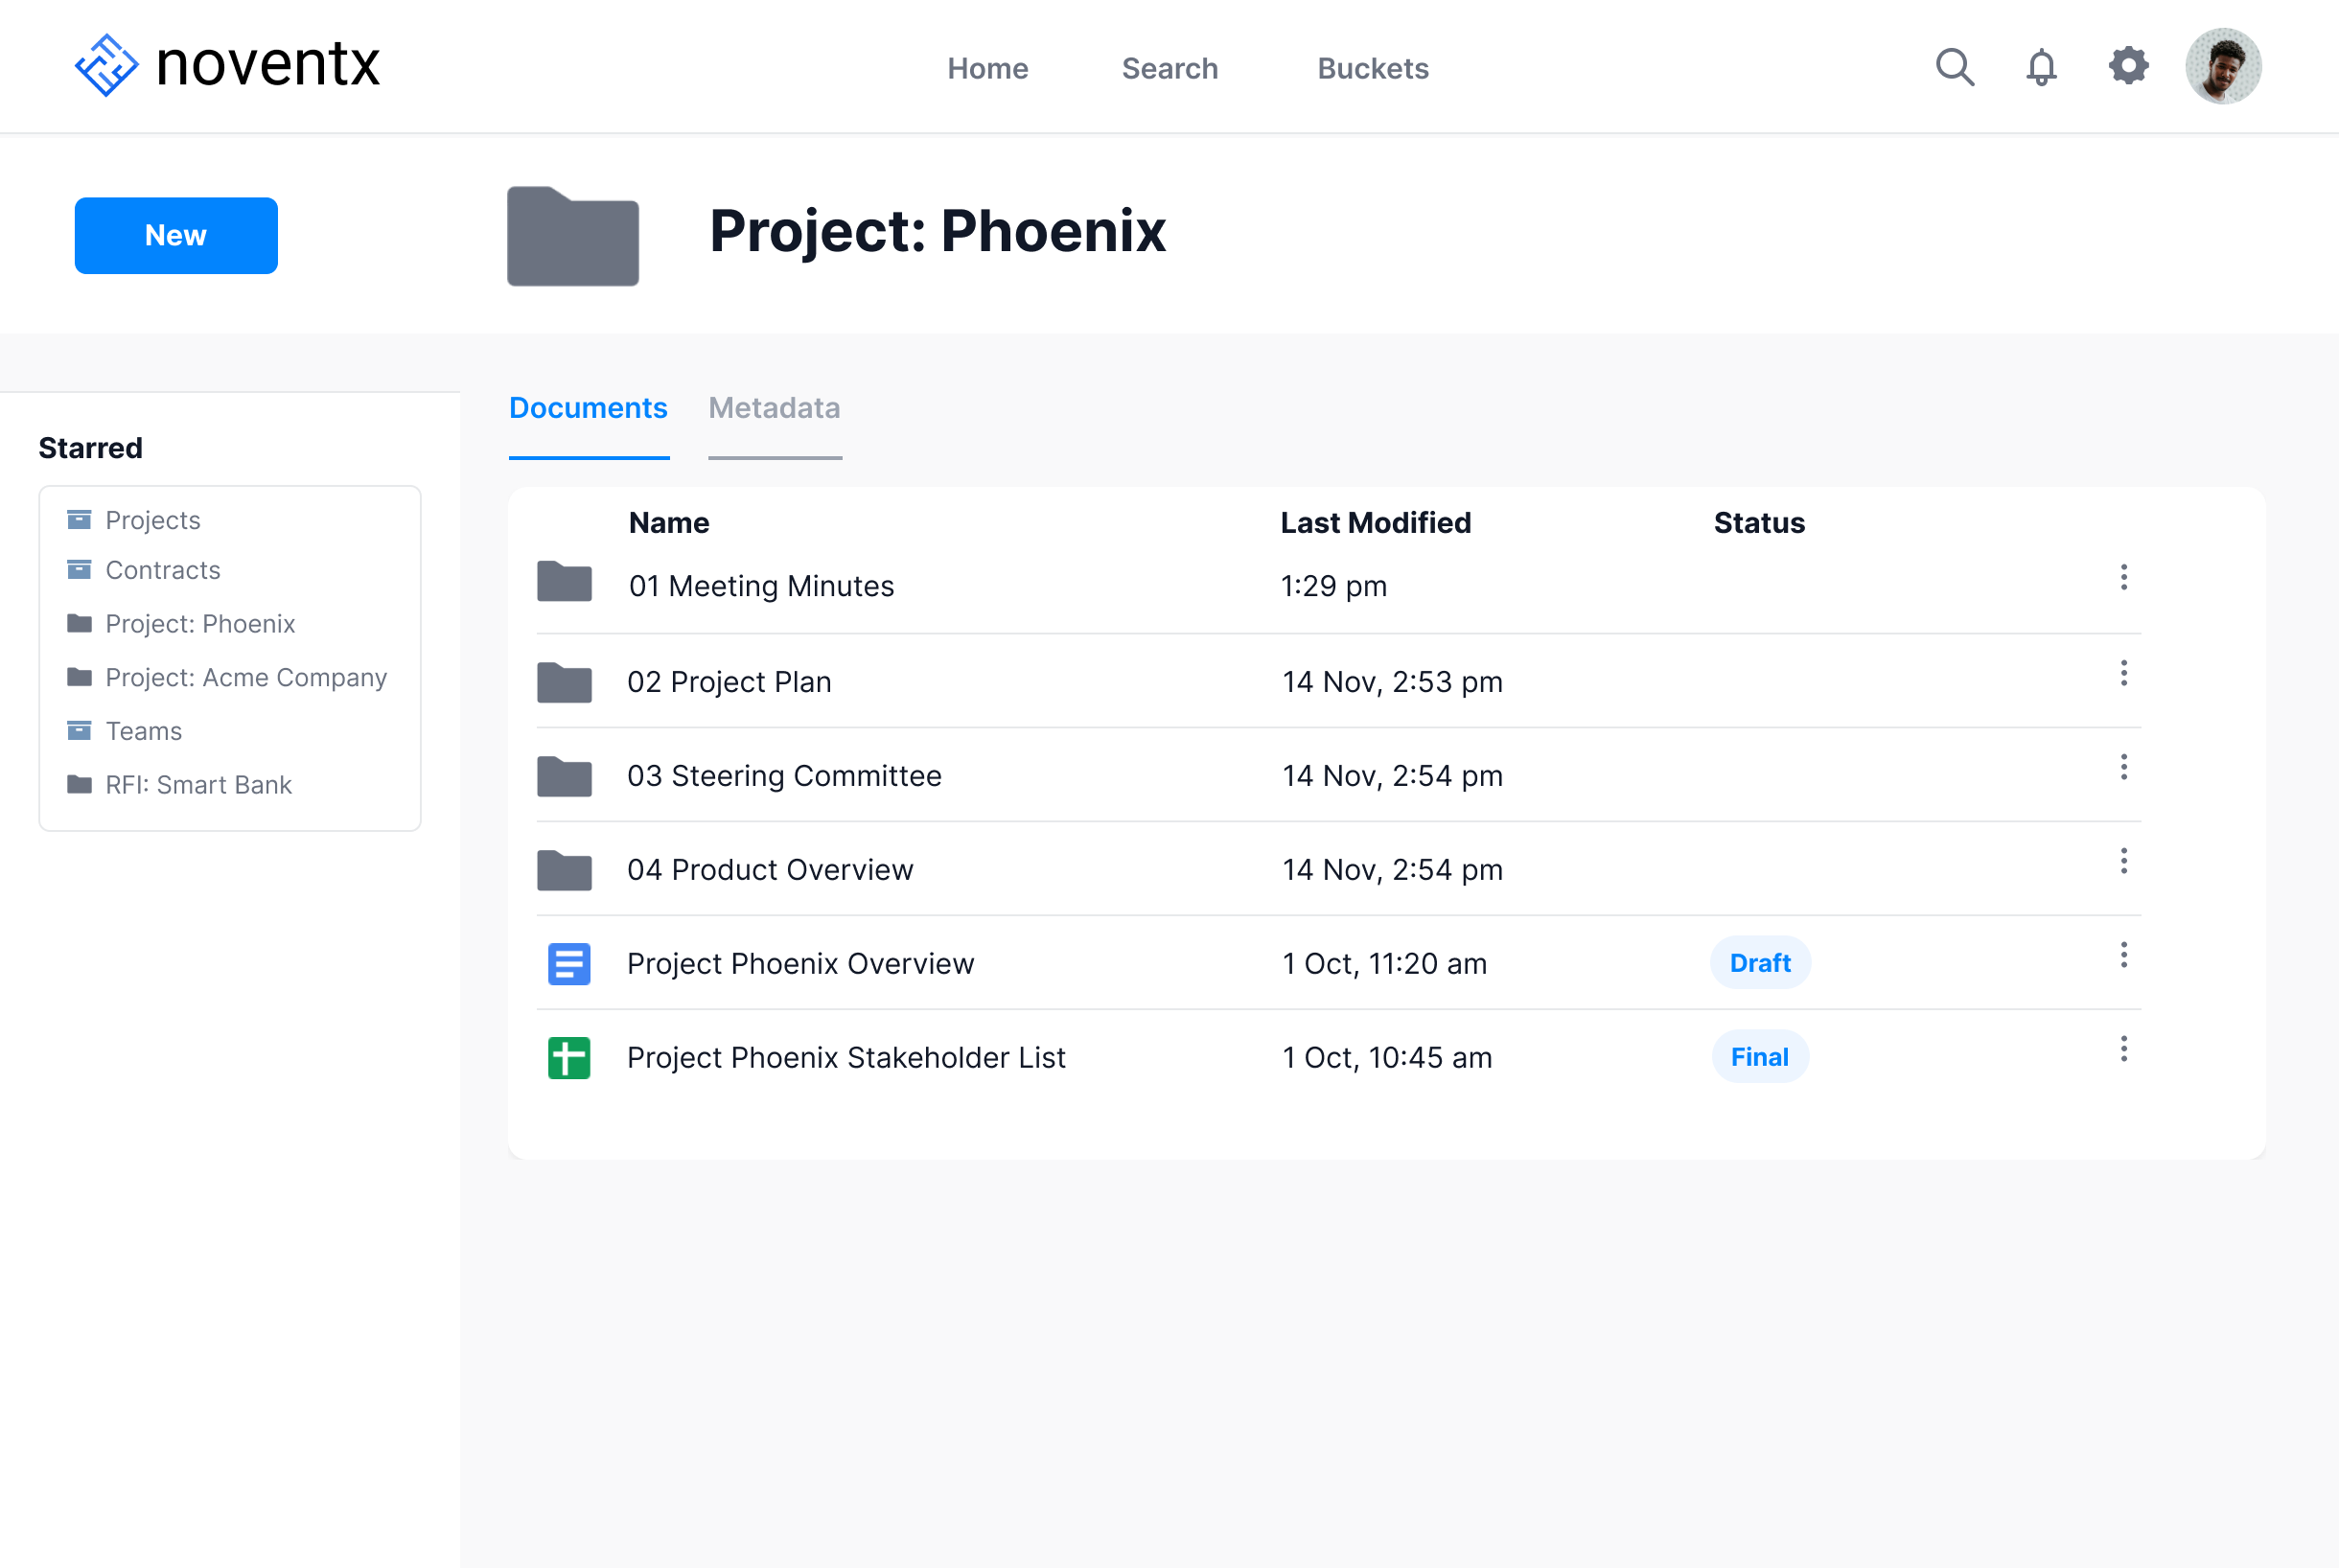Open more options for 01 Meeting Minutes
Image resolution: width=2339 pixels, height=1568 pixels.
click(2124, 577)
